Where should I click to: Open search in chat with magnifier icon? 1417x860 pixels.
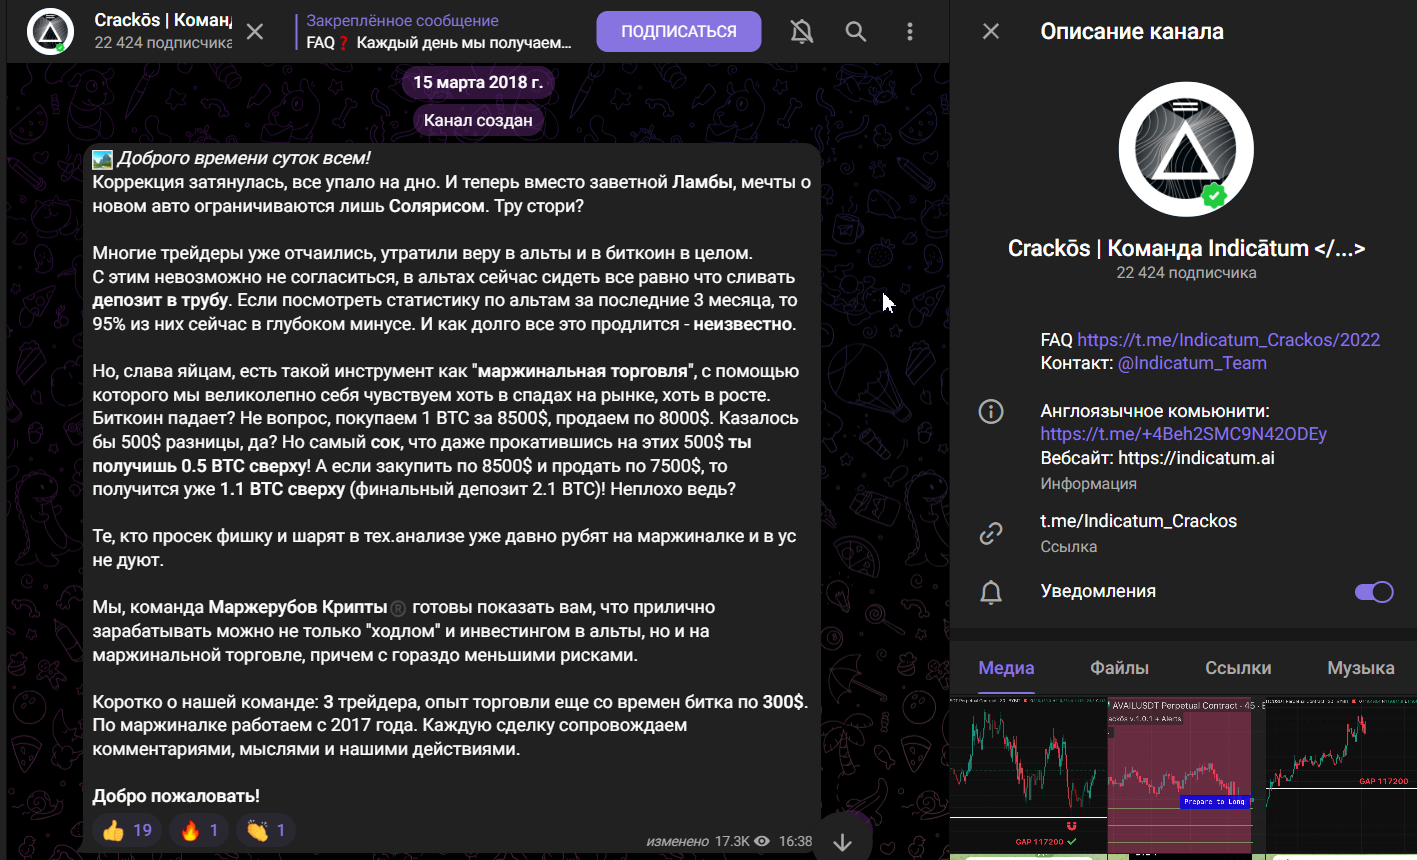tap(856, 32)
